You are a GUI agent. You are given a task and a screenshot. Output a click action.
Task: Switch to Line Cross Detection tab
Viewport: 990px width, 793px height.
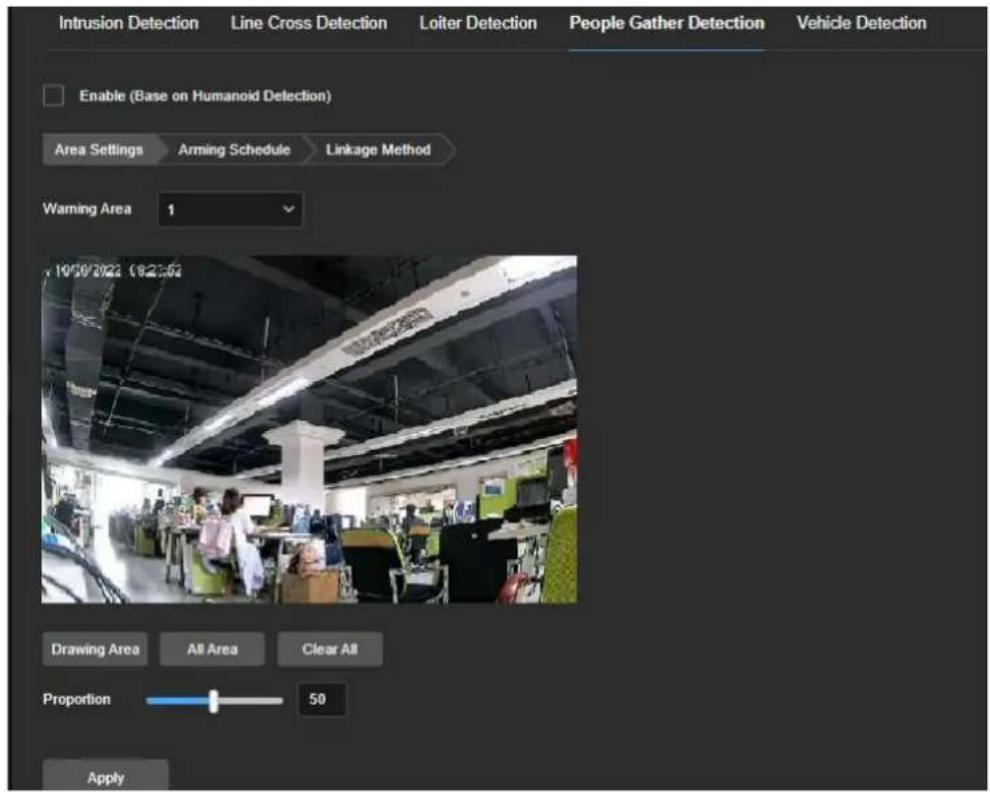(x=309, y=23)
